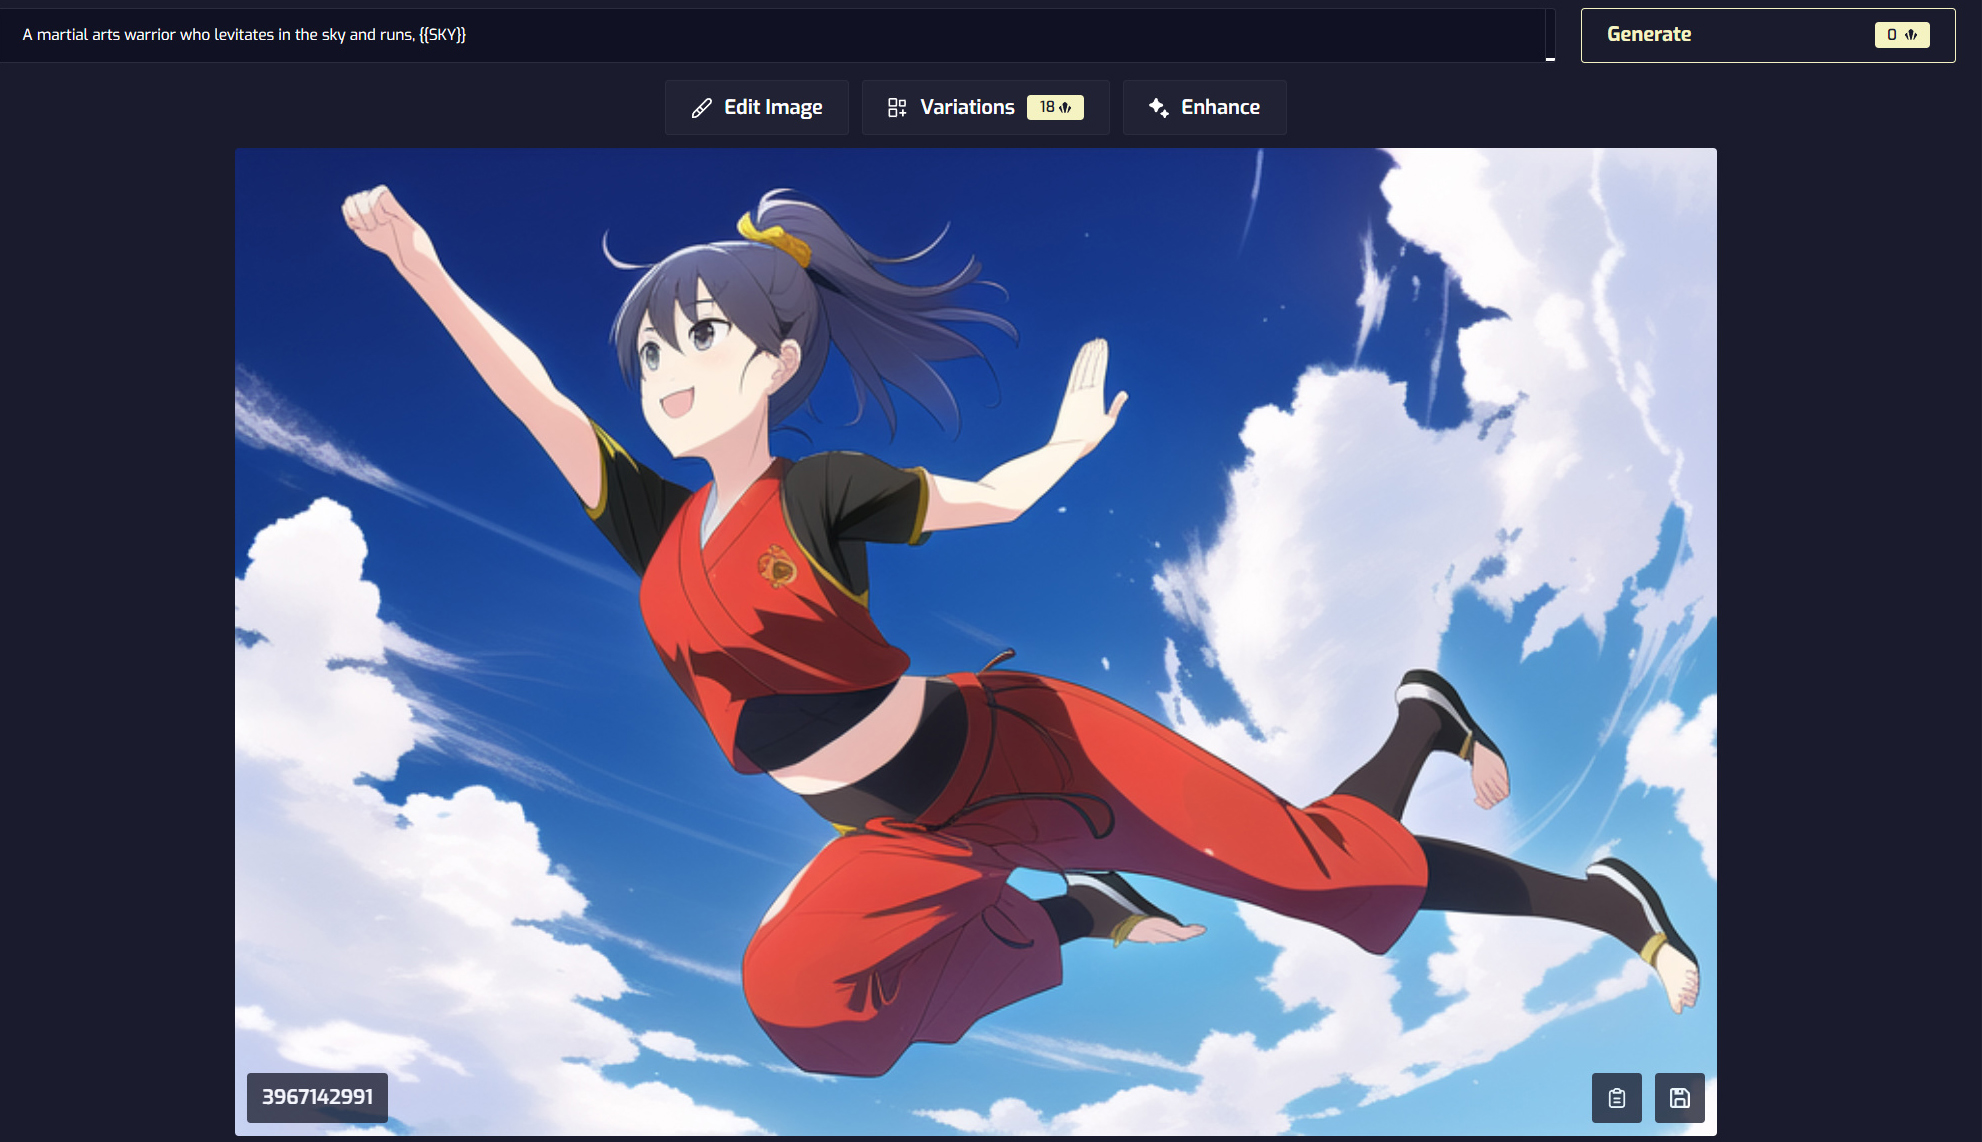Click the yellow hair scrunchie in image
The height and width of the screenshot is (1142, 1982).
(x=777, y=238)
